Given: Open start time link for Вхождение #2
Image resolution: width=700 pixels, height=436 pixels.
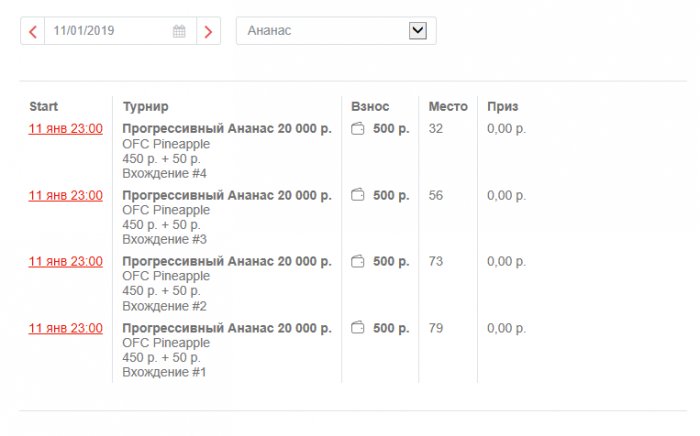Looking at the screenshot, I should pyautogui.click(x=66, y=262).
